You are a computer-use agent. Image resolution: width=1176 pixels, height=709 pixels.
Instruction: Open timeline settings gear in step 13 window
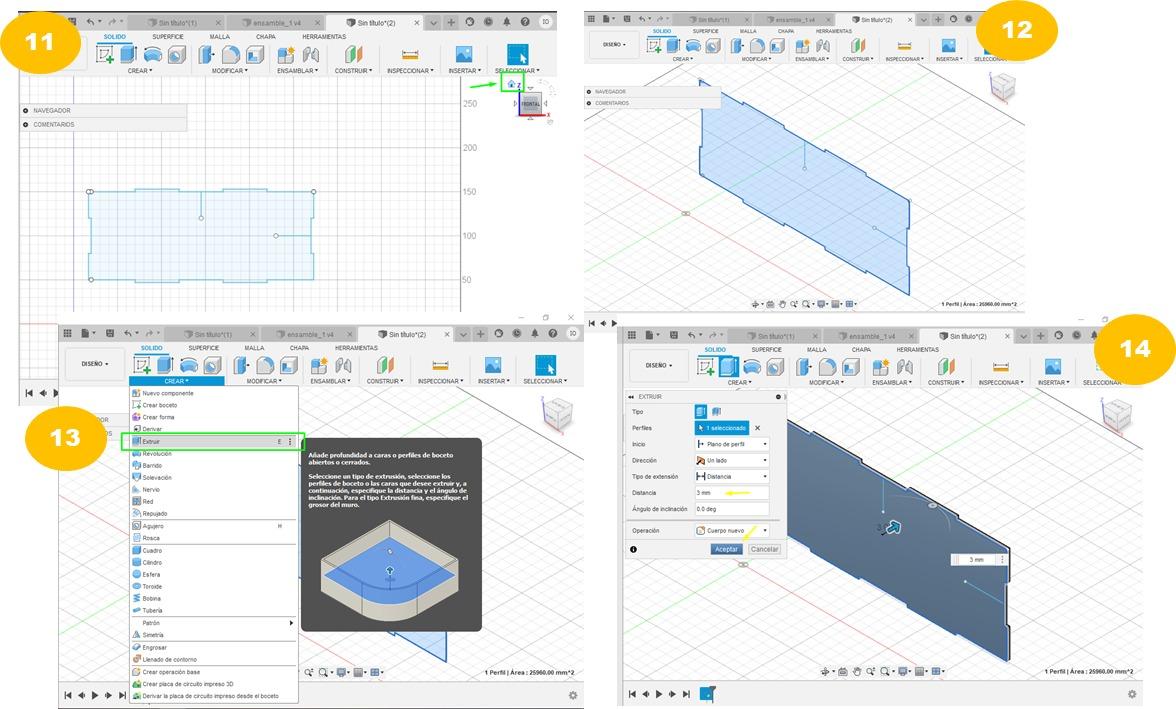573,695
